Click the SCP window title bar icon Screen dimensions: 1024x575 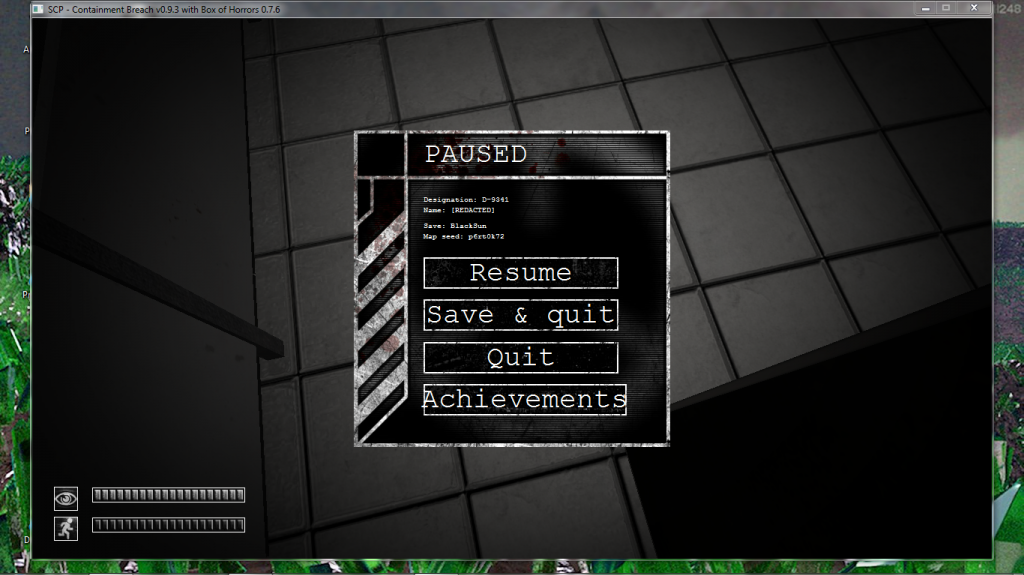tap(38, 9)
